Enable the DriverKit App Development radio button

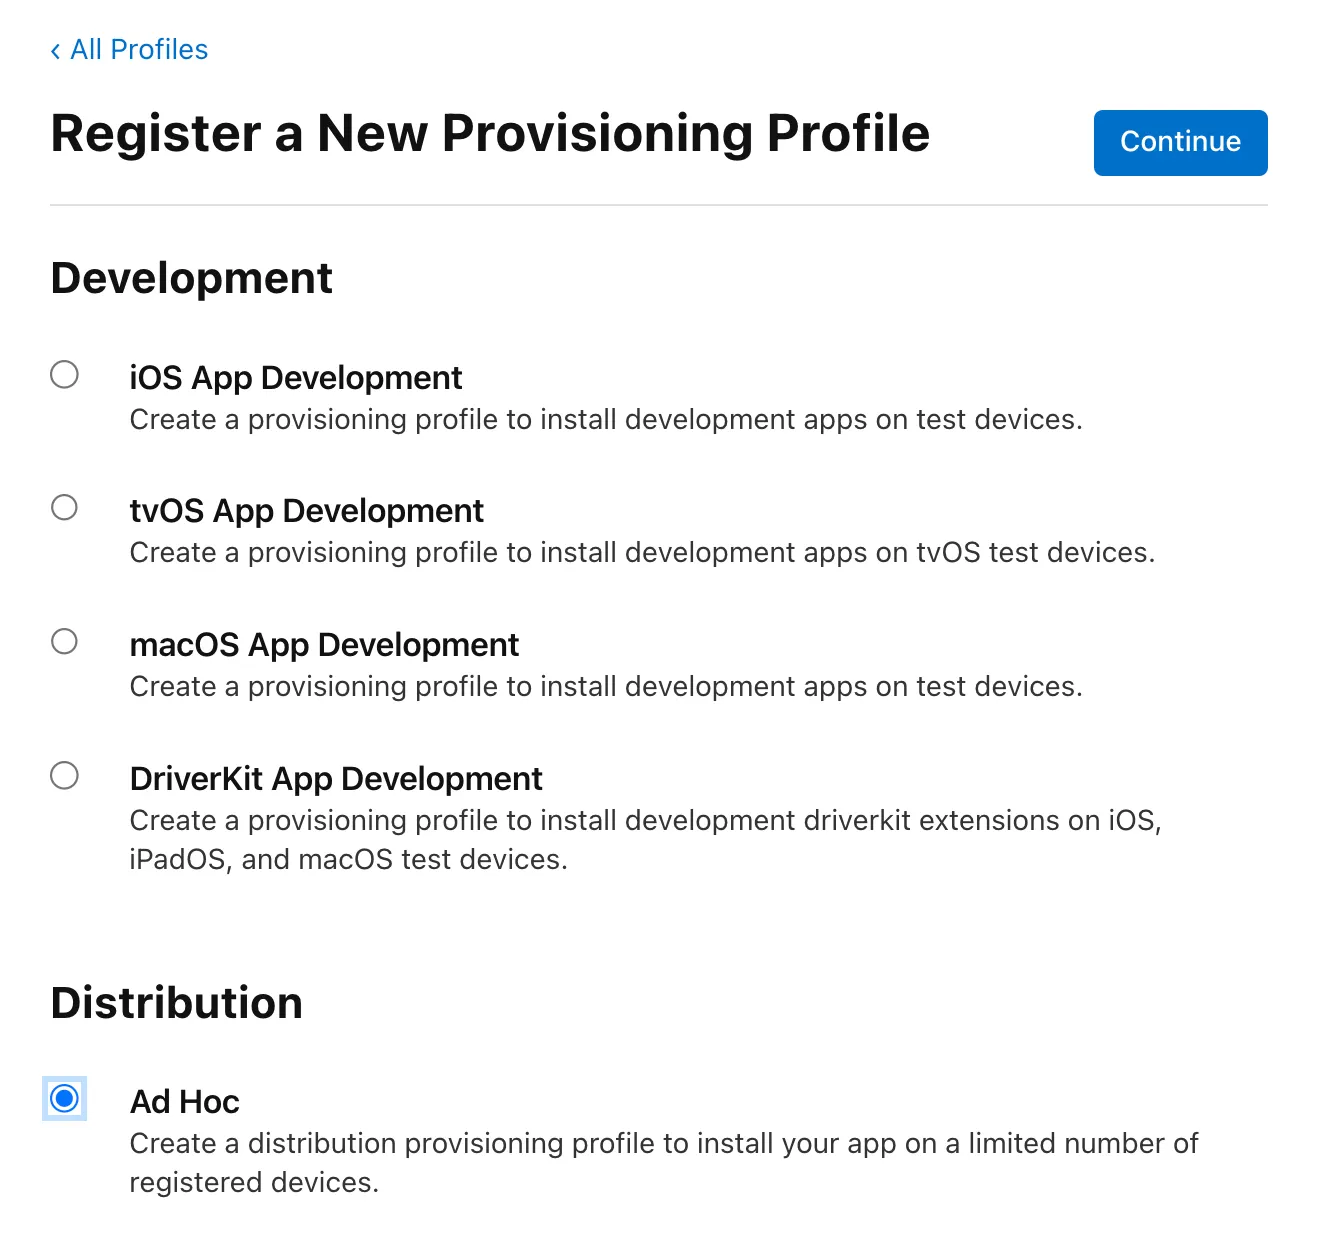coord(65,776)
